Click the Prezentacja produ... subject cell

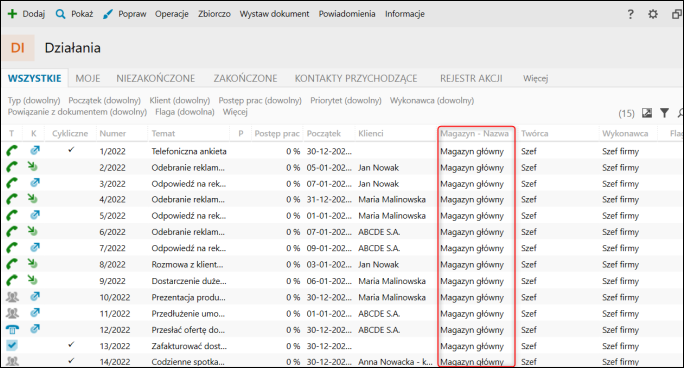188,297
